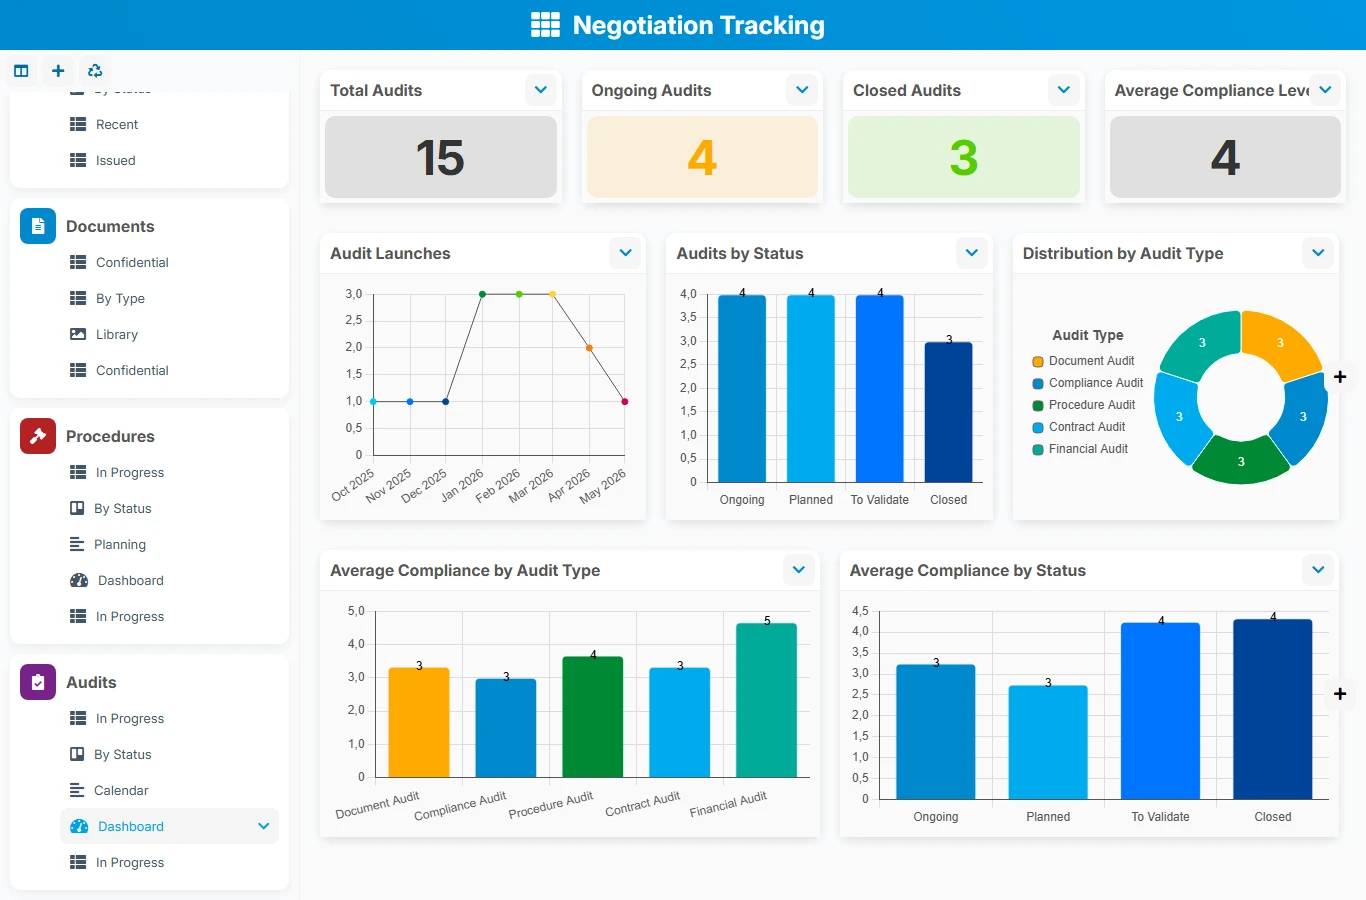This screenshot has width=1366, height=900.
Task: Expand the Average Compliance by Status menu
Action: [1318, 570]
